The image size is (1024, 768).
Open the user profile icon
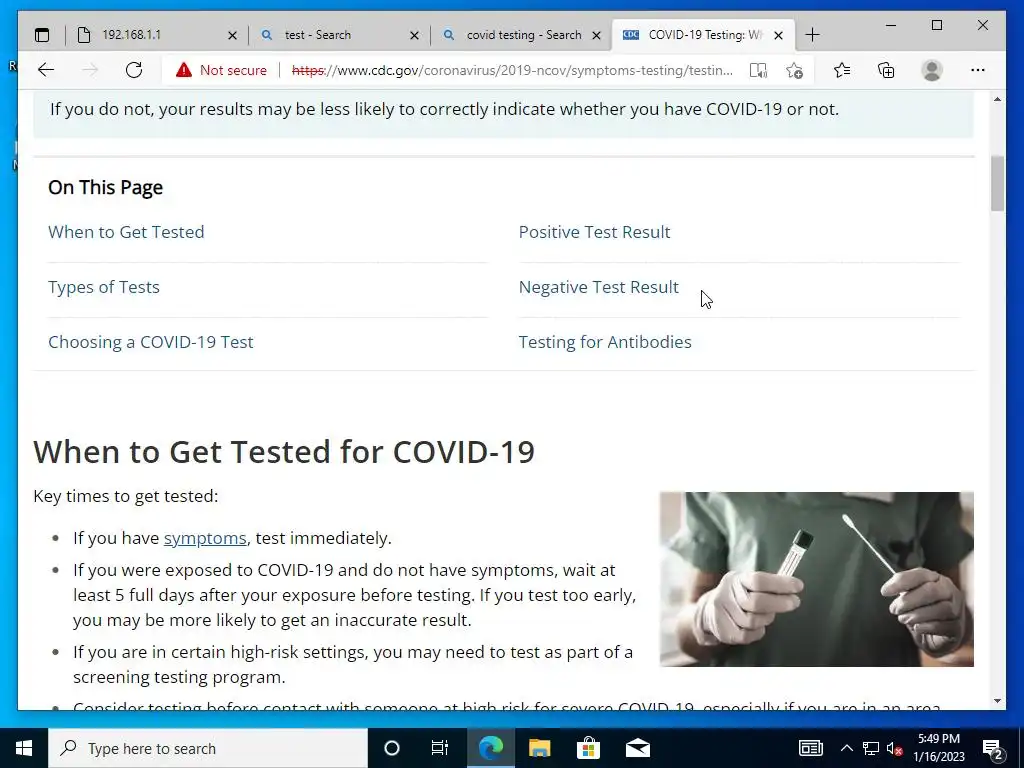[x=932, y=70]
